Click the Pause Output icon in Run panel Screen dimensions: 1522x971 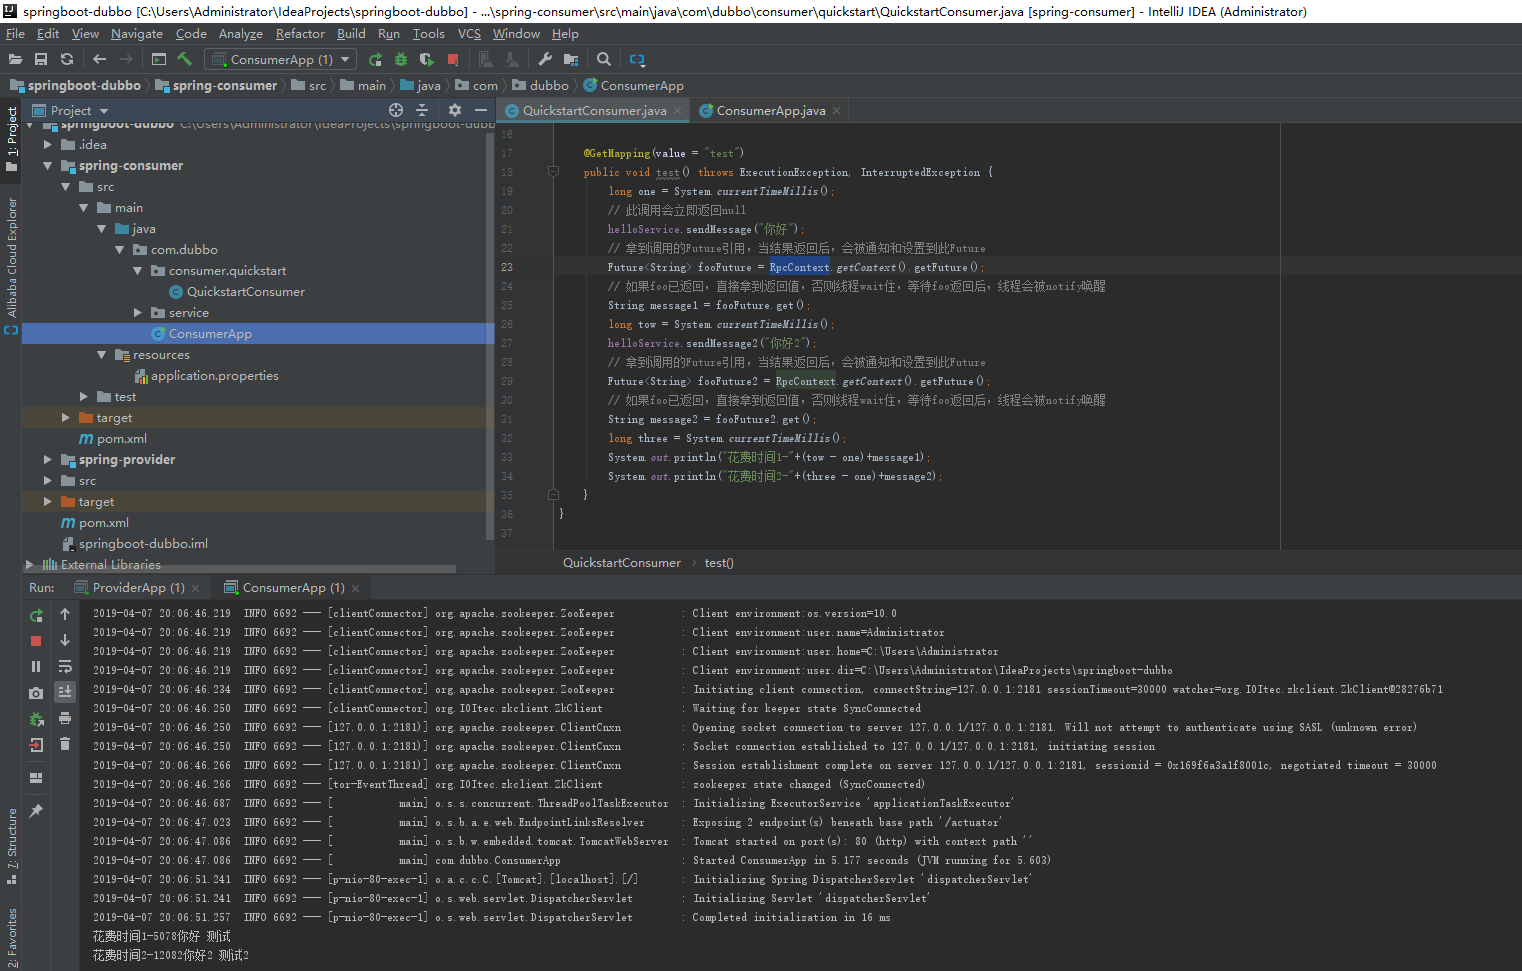click(x=36, y=666)
